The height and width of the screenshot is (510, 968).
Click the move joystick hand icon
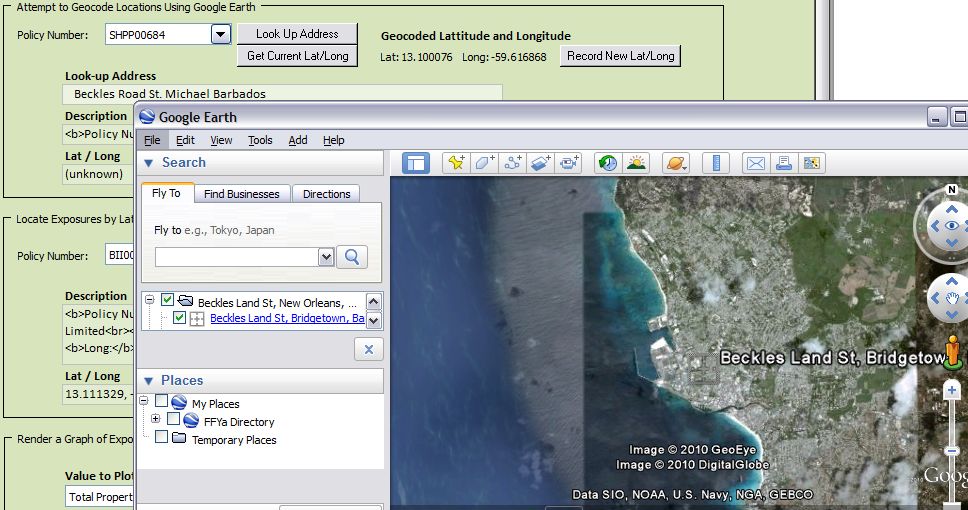click(x=953, y=299)
